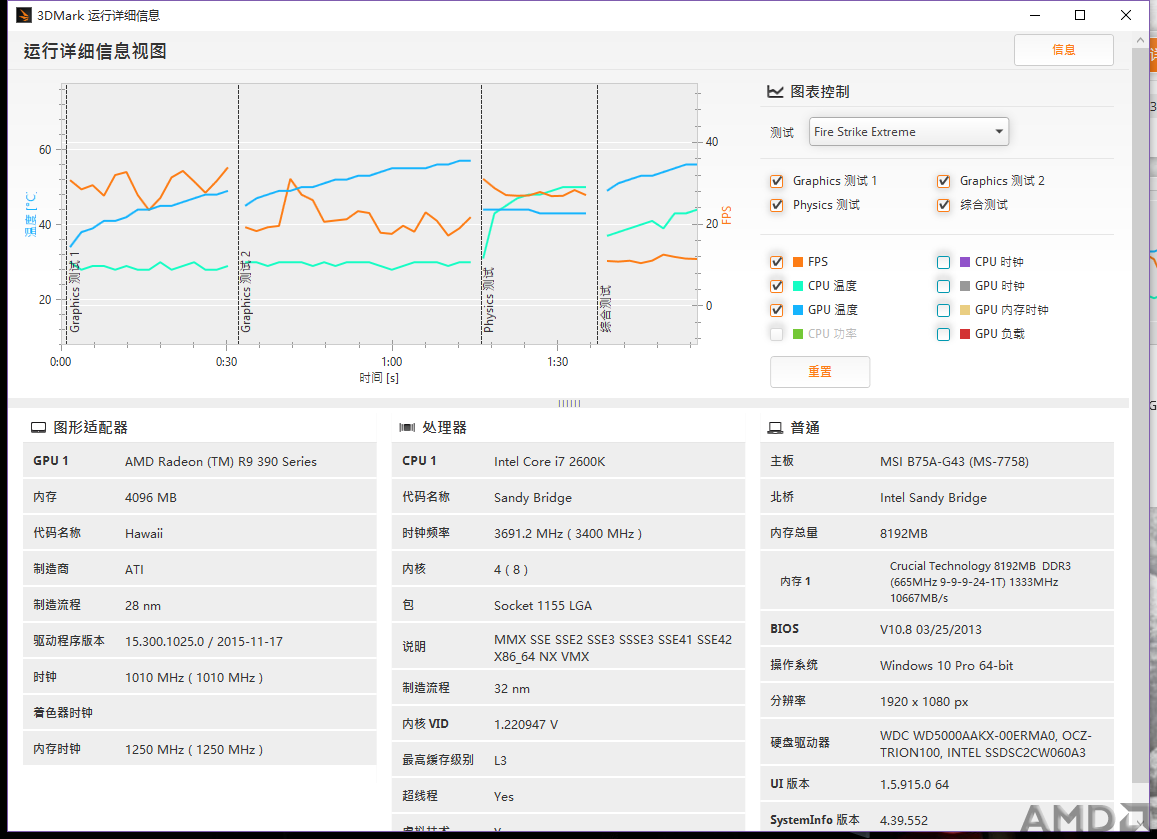Click the Windows 10 Pro 64-bit value
This screenshot has height=839, width=1157.
(947, 666)
